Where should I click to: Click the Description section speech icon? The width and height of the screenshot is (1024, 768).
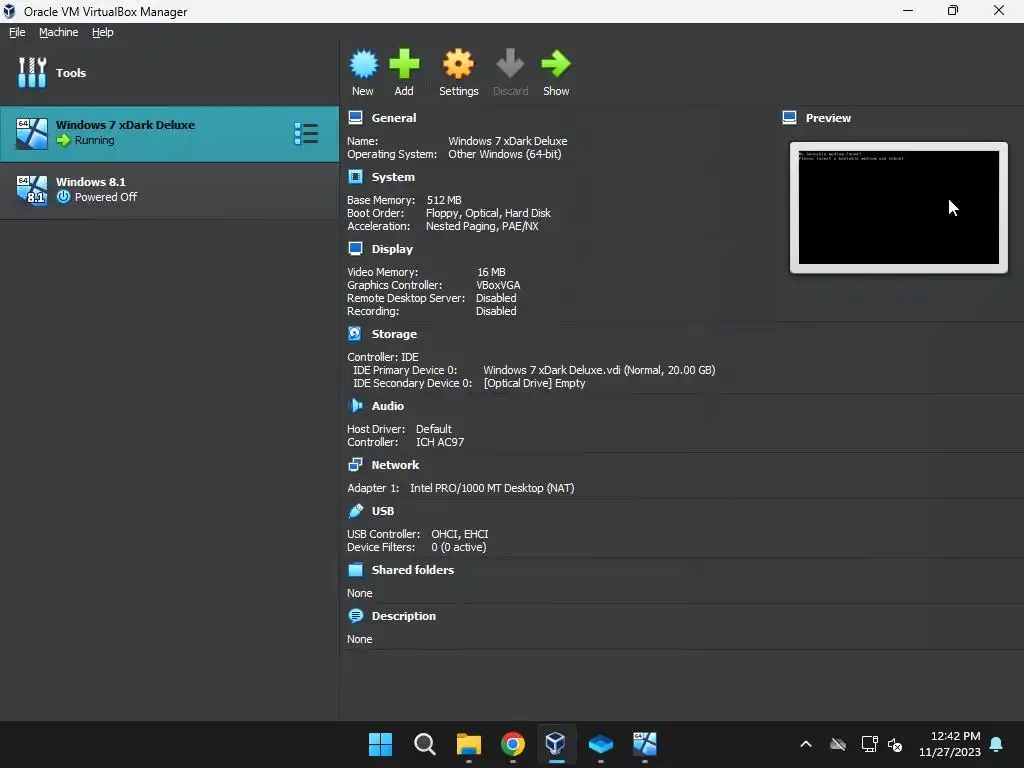click(x=355, y=615)
